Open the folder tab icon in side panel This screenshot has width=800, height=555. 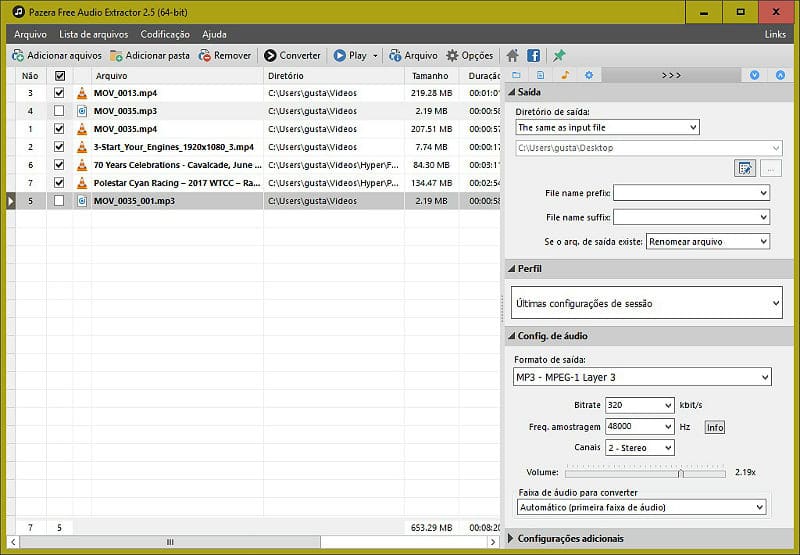[x=516, y=75]
